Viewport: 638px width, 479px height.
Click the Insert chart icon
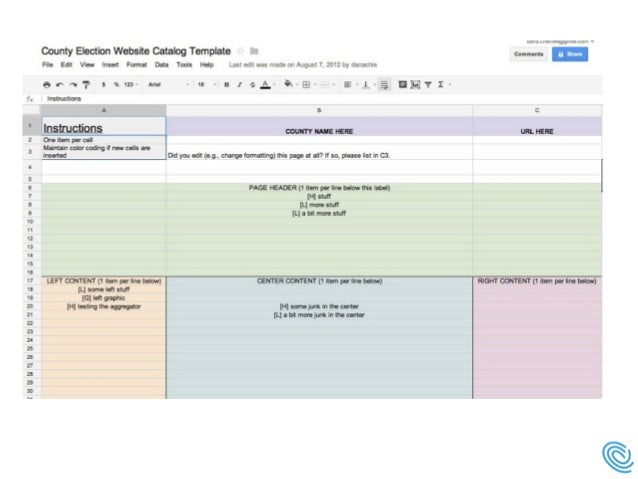point(415,85)
